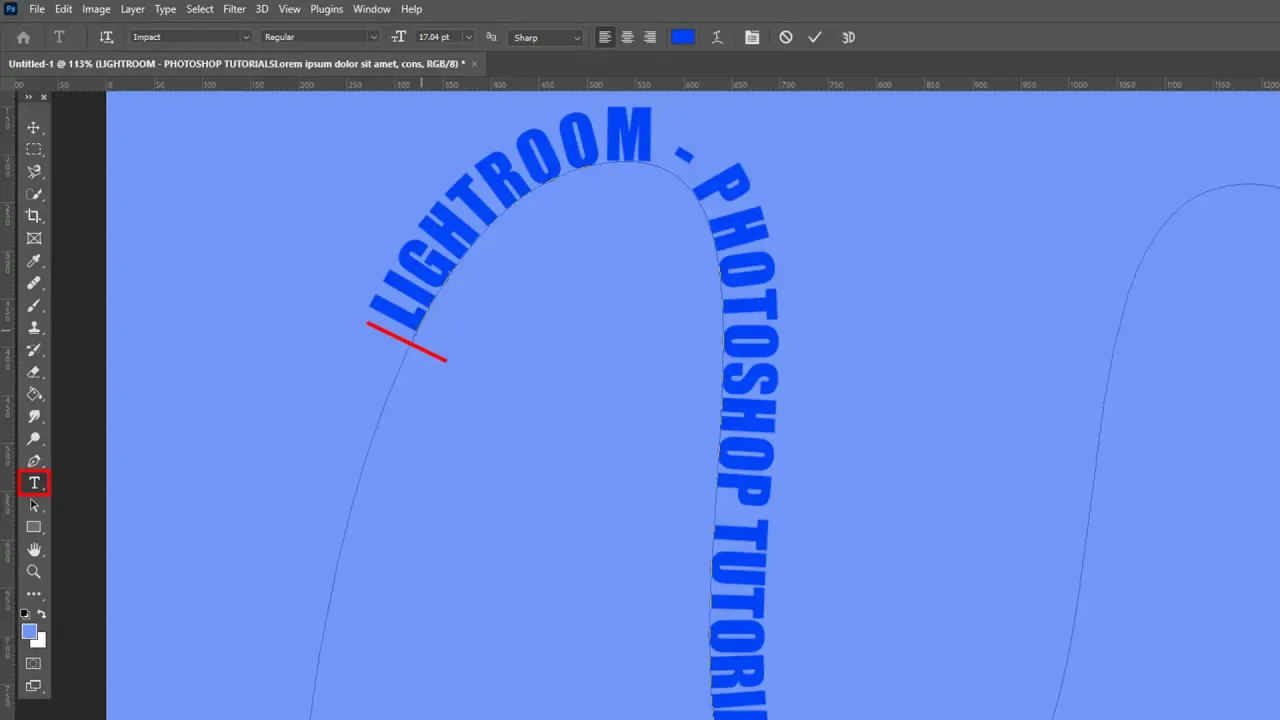The image size is (1280, 720).
Task: Open the Filter menu
Action: (x=234, y=9)
